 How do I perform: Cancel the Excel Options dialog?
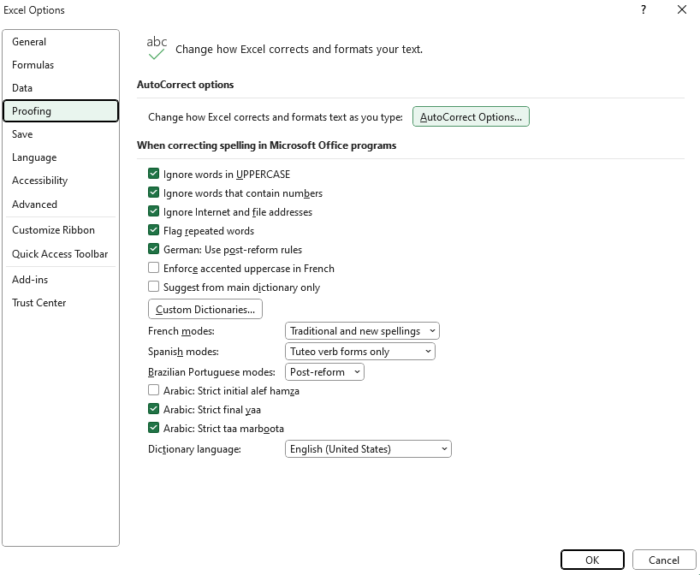[664, 560]
